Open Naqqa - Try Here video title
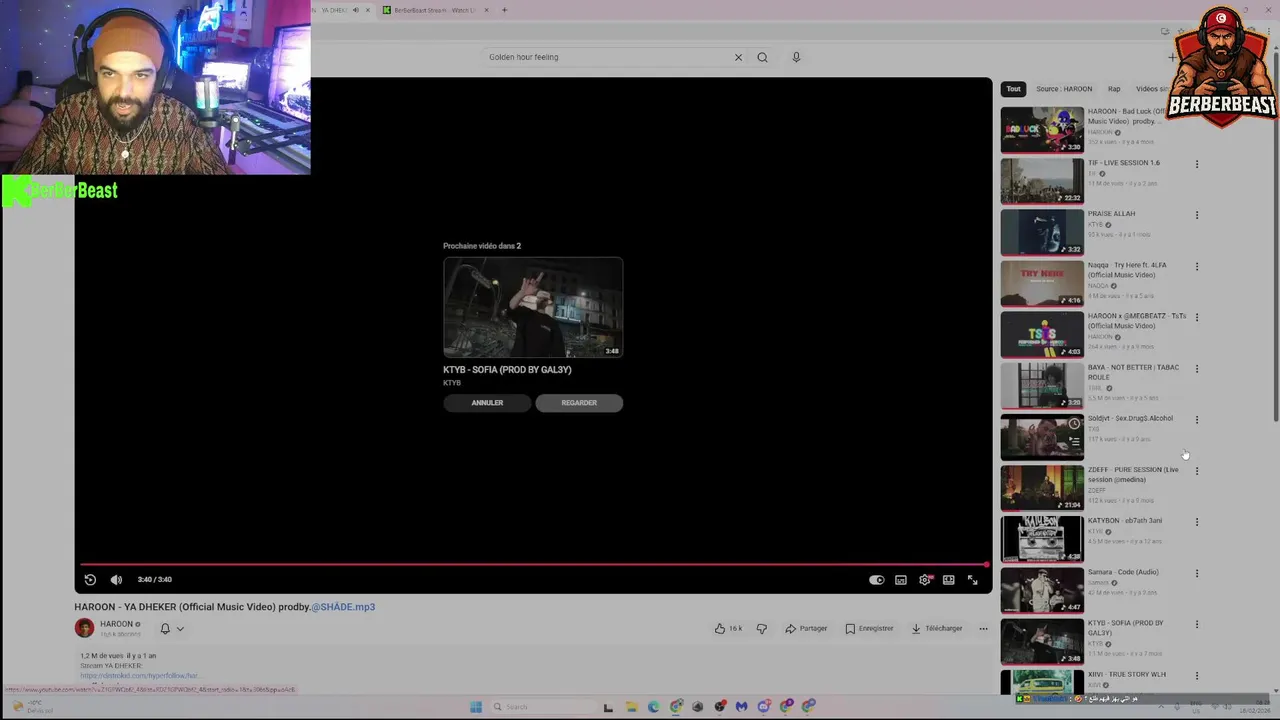The width and height of the screenshot is (1280, 720). click(1127, 270)
